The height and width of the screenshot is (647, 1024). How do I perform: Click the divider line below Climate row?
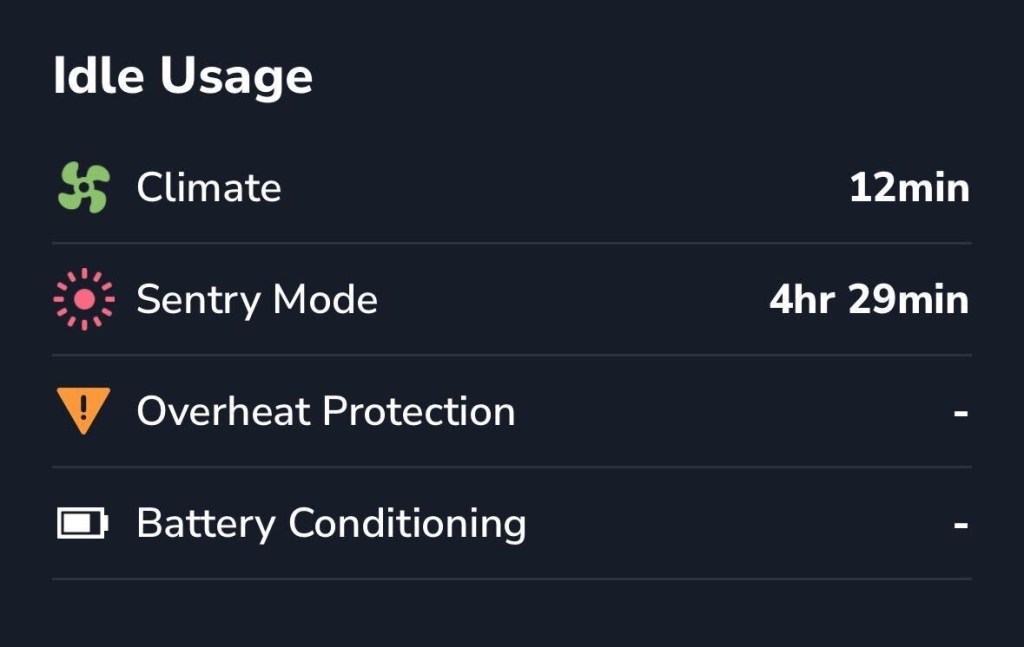(x=511, y=243)
